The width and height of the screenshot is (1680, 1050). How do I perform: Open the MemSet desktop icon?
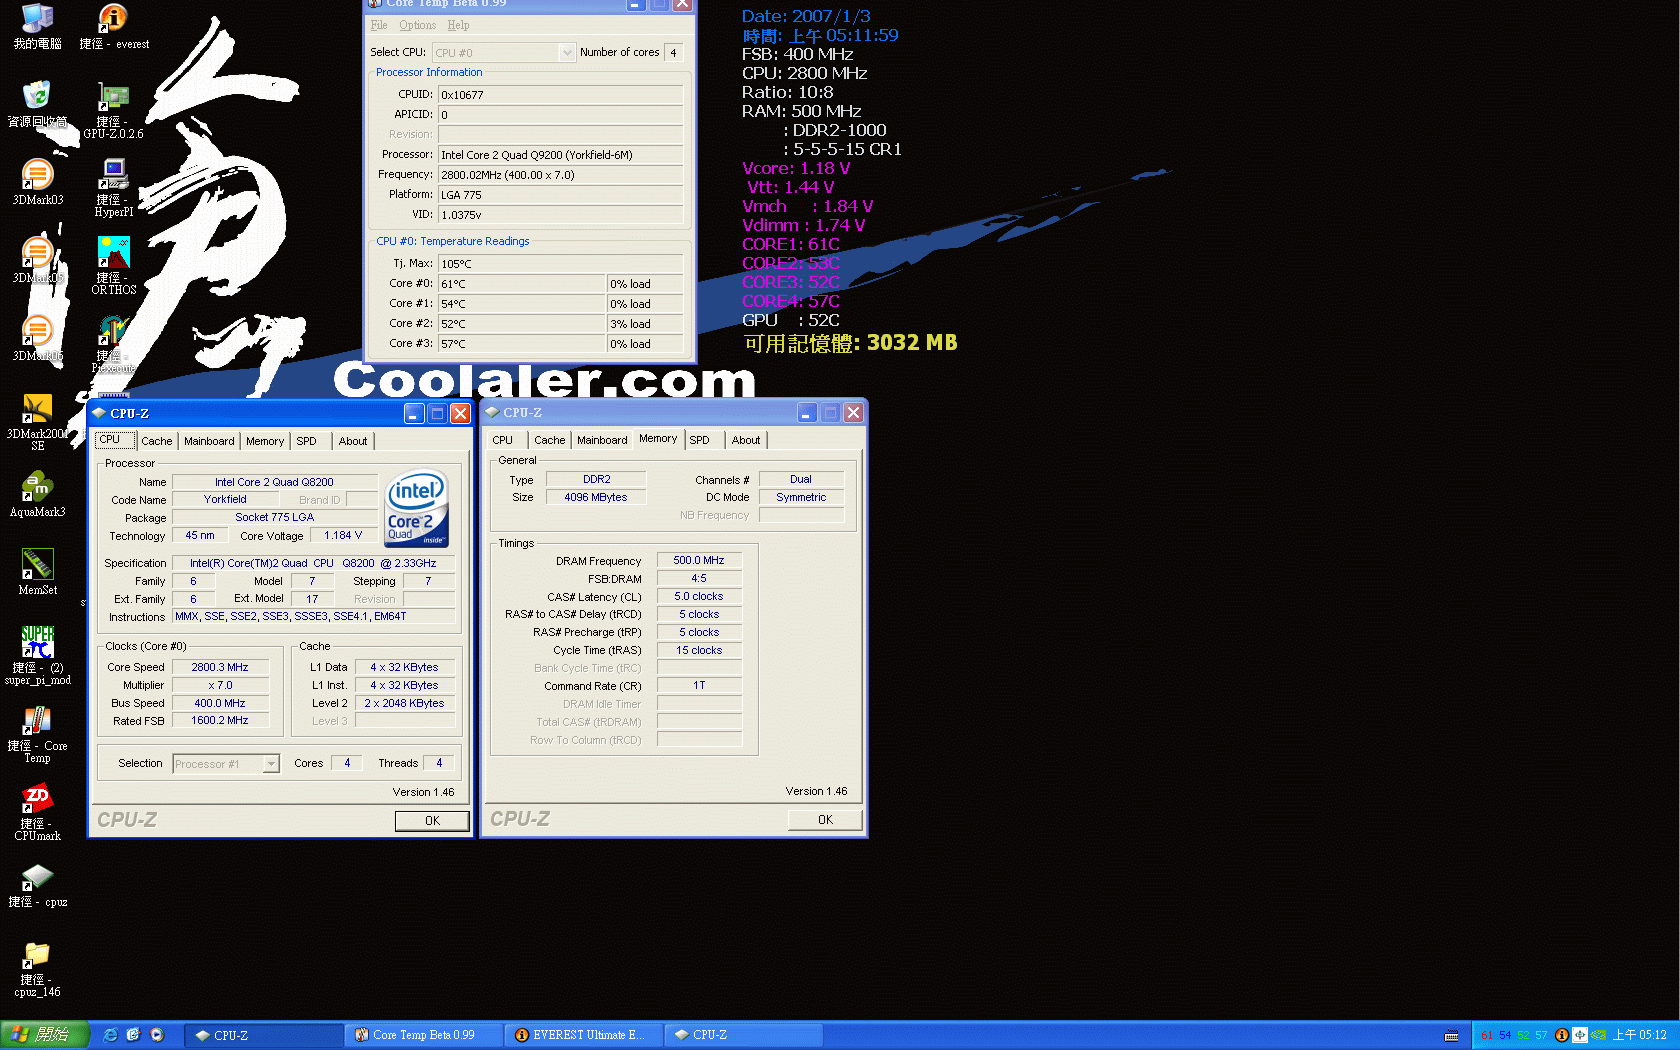coord(37,572)
